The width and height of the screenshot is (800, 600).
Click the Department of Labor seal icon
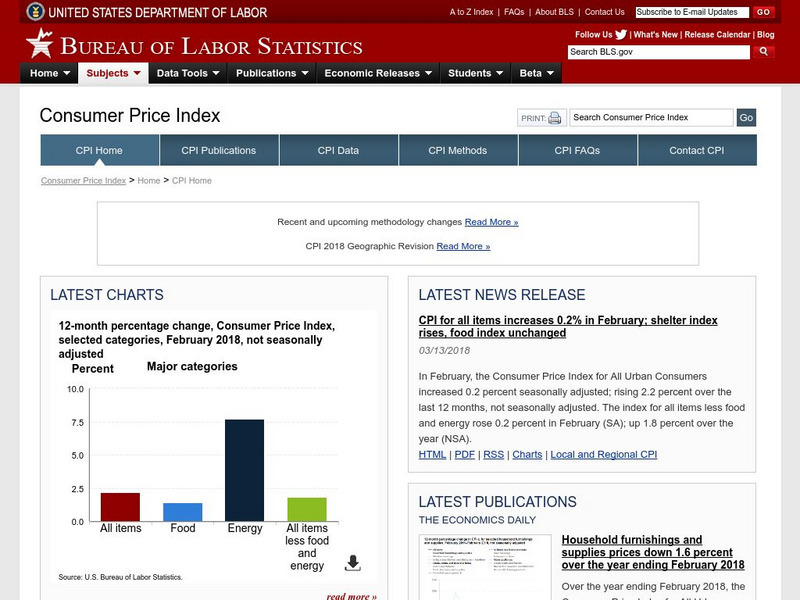click(35, 11)
